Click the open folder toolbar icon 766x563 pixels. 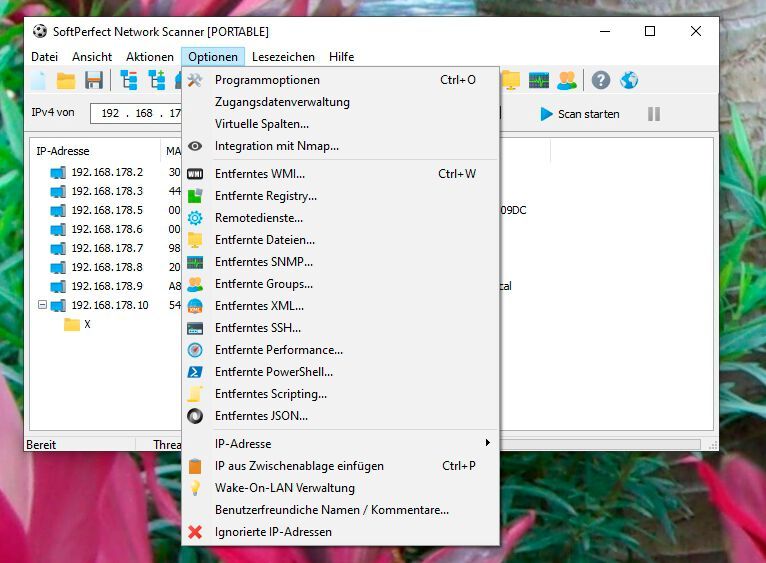(66, 80)
